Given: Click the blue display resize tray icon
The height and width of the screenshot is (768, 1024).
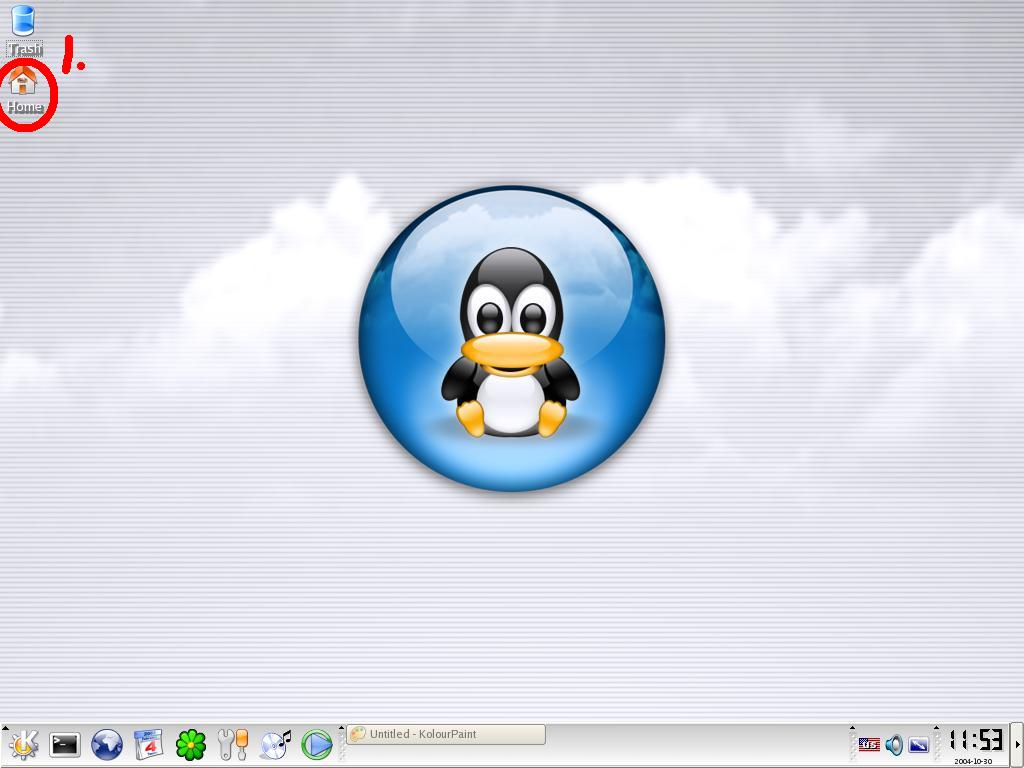Looking at the screenshot, I should (x=918, y=744).
